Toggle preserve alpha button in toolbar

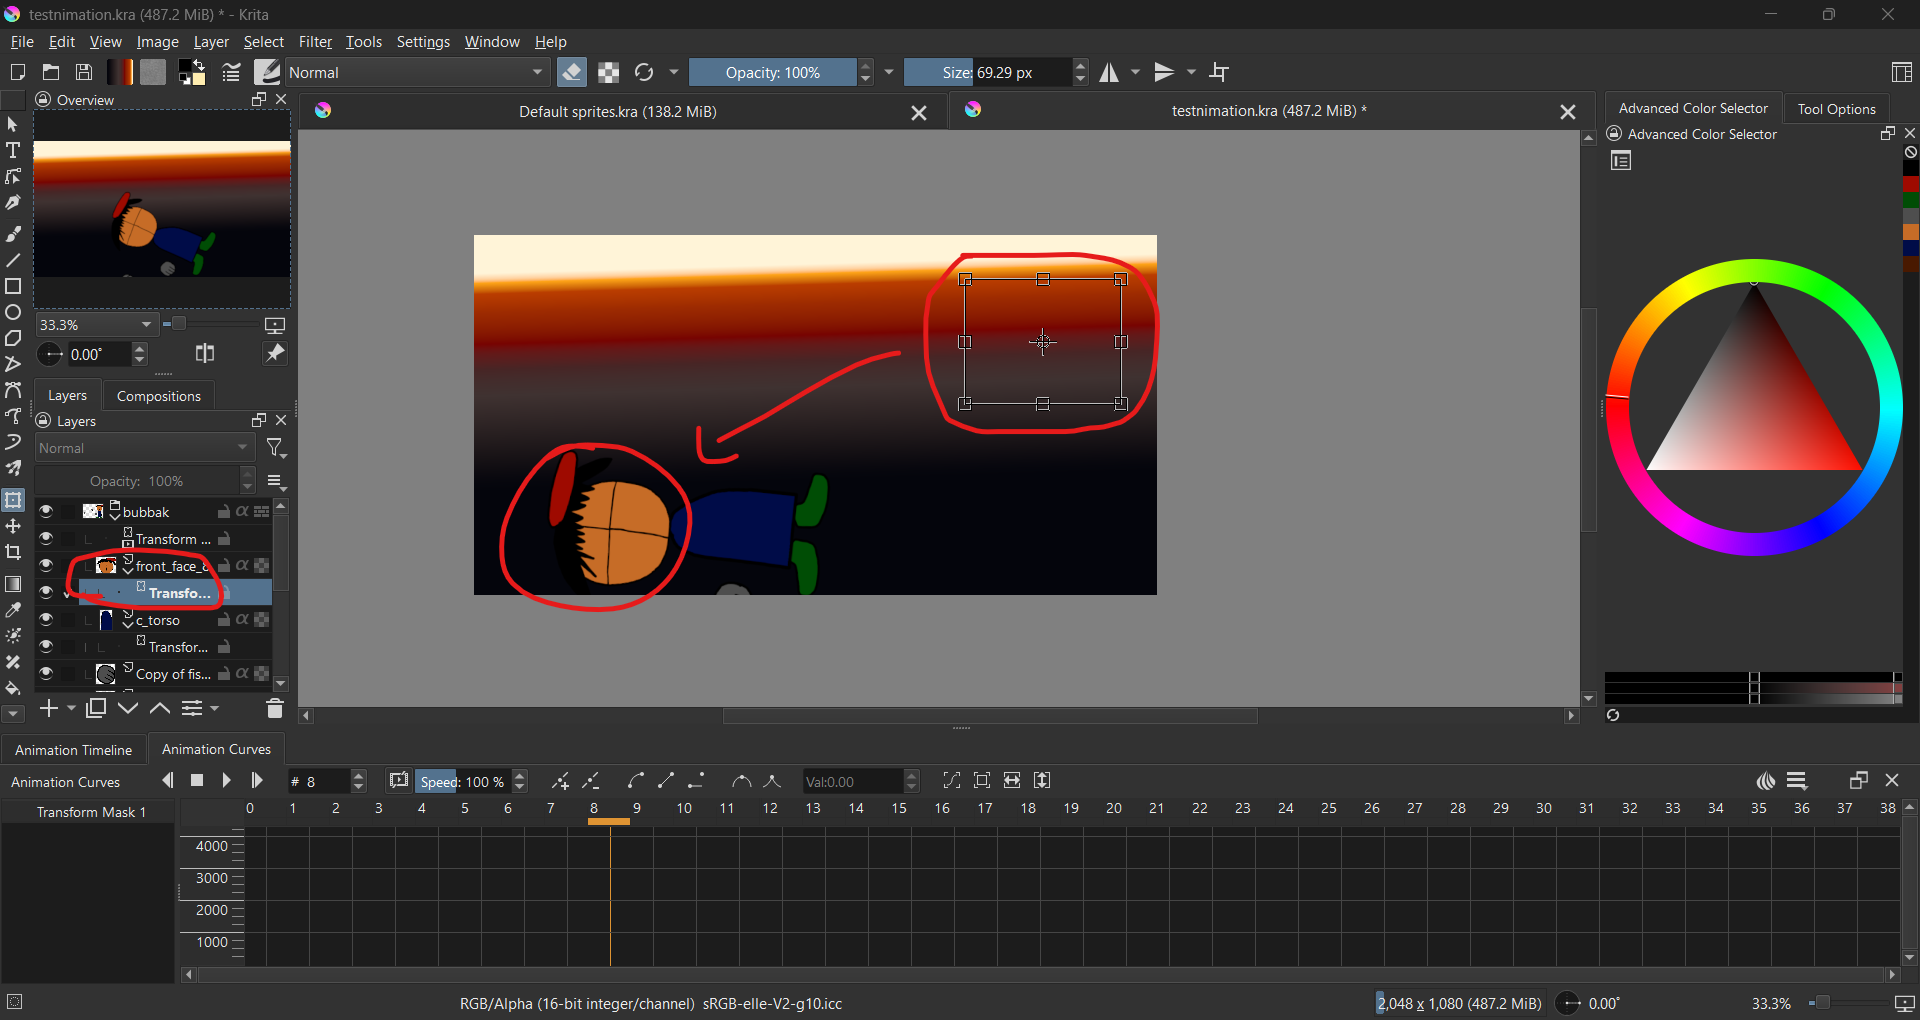coord(608,73)
